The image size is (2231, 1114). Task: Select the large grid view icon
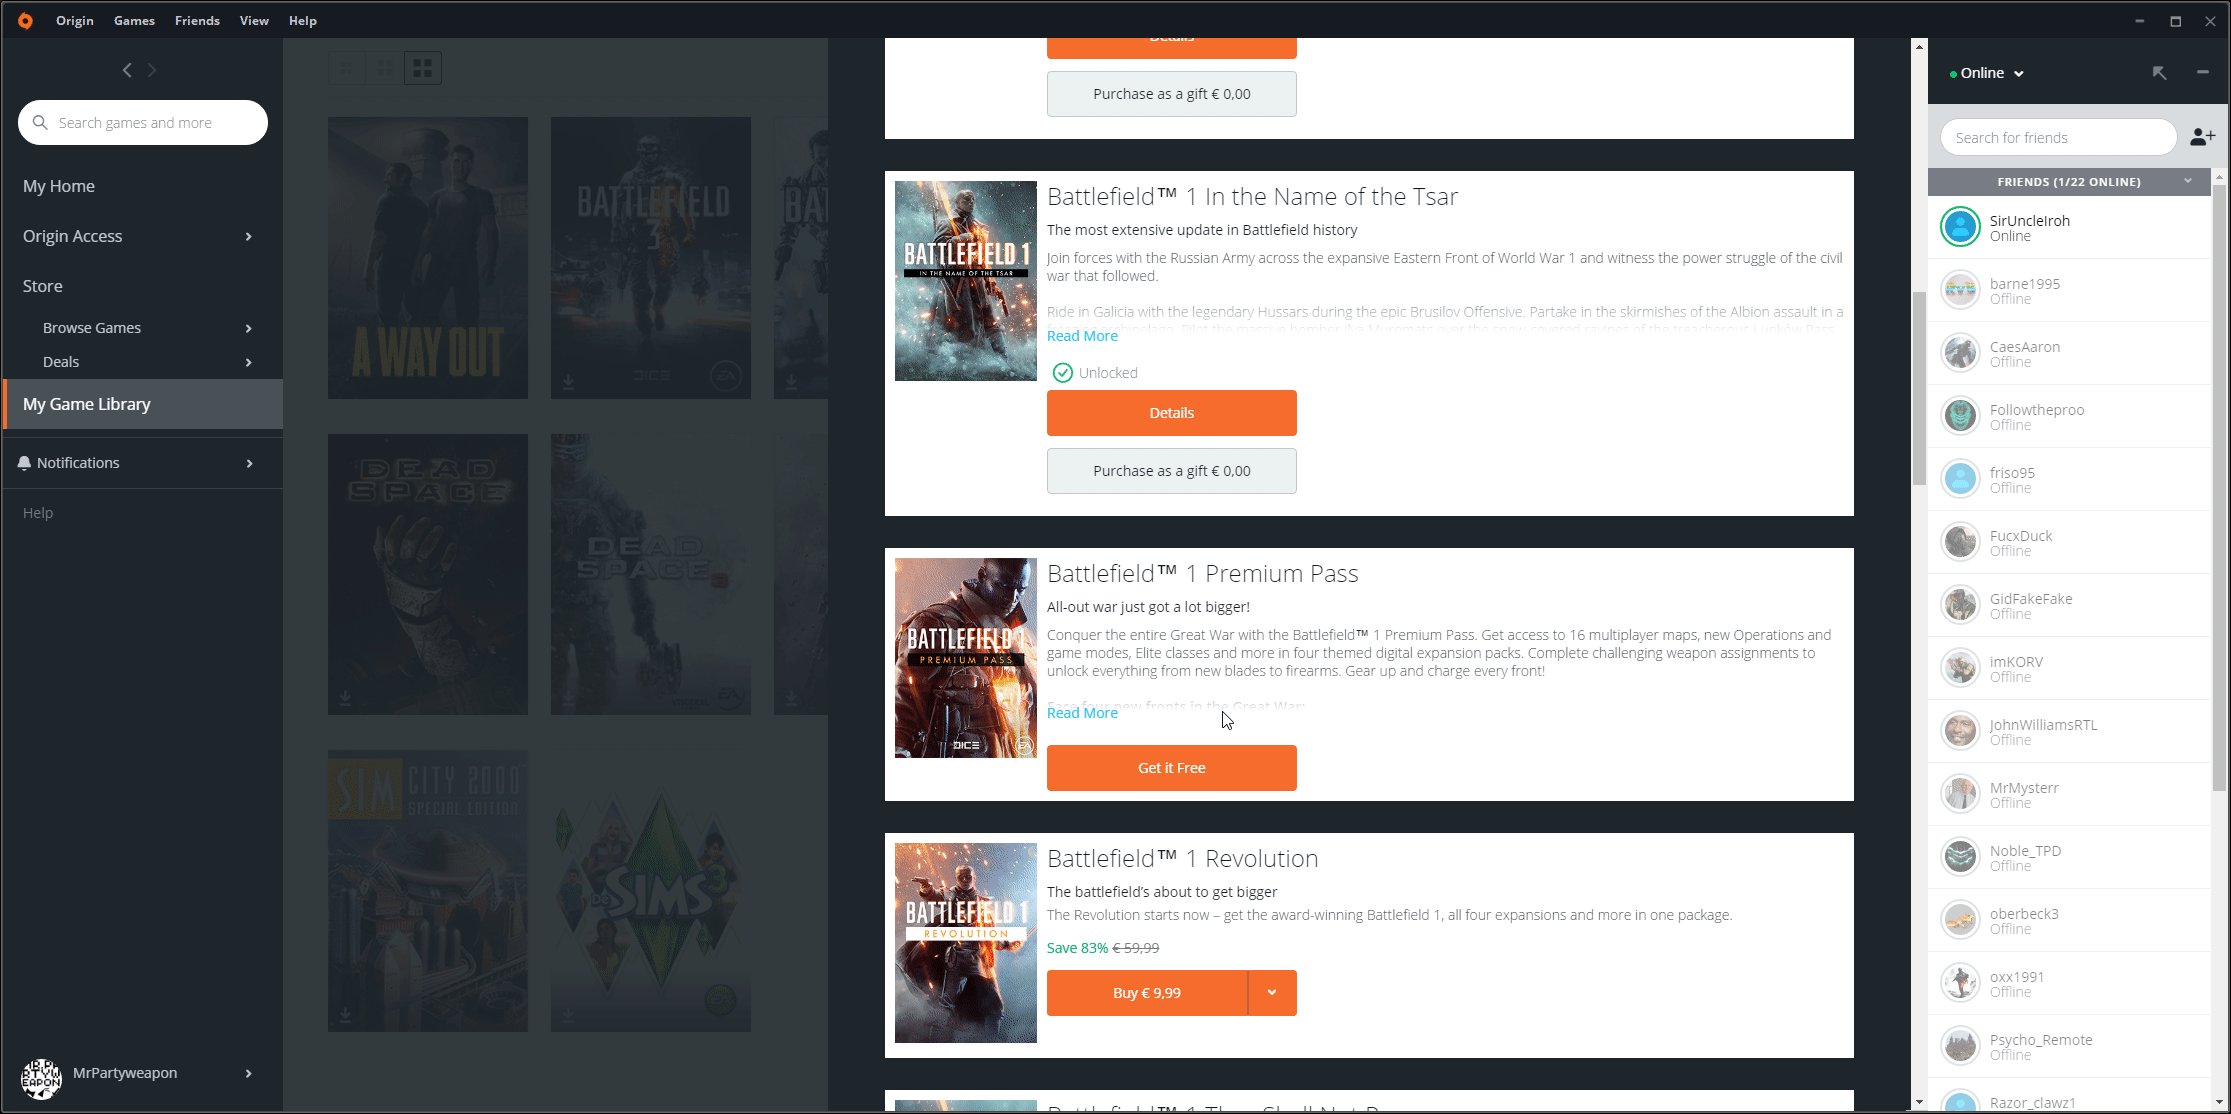[x=423, y=68]
